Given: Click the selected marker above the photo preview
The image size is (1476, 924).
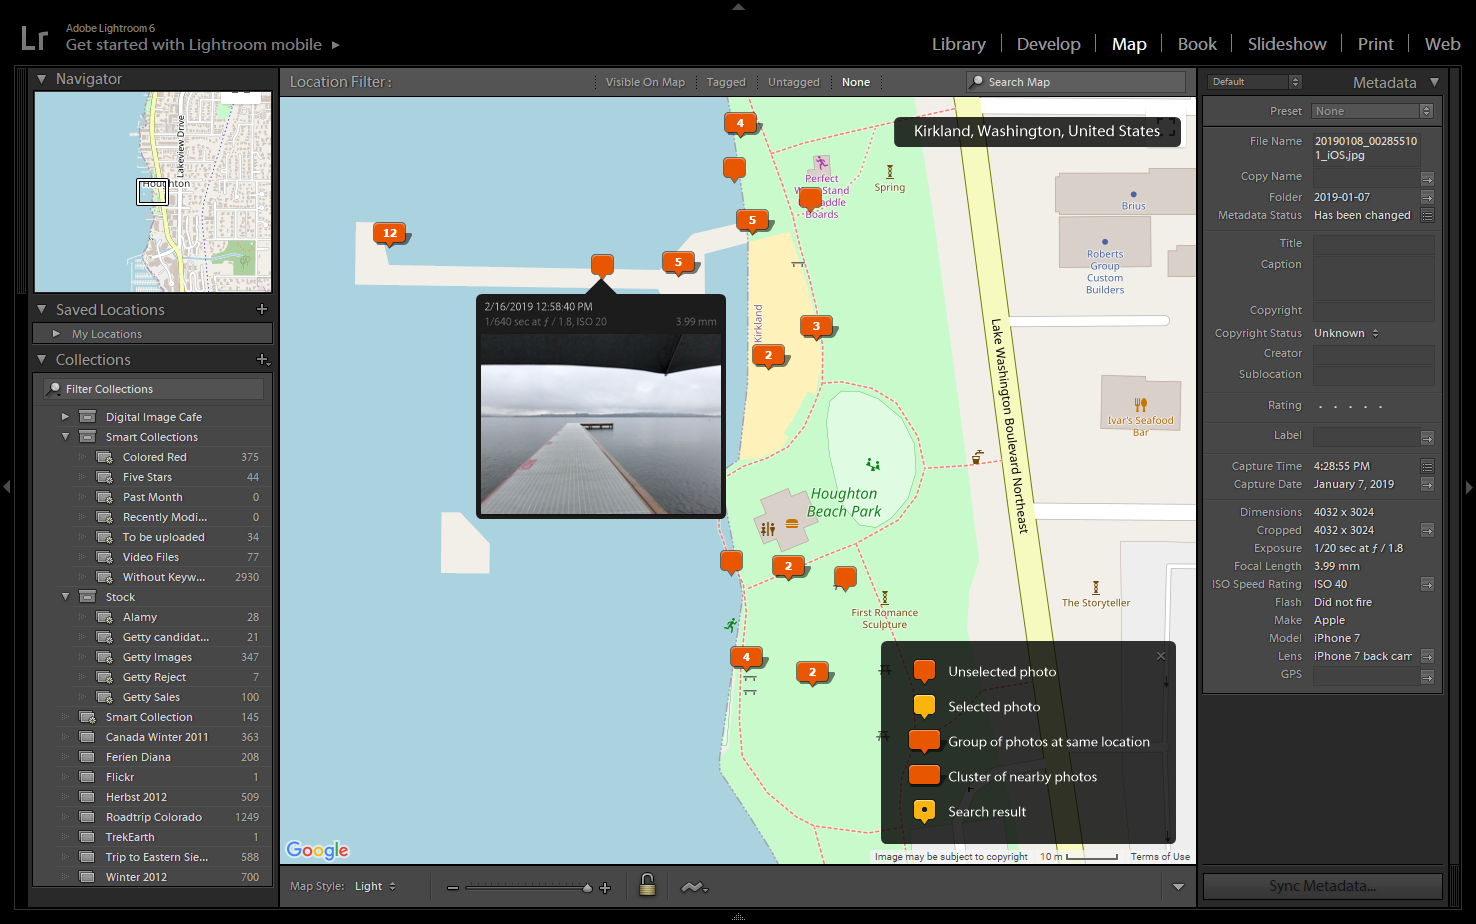Looking at the screenshot, I should point(602,265).
